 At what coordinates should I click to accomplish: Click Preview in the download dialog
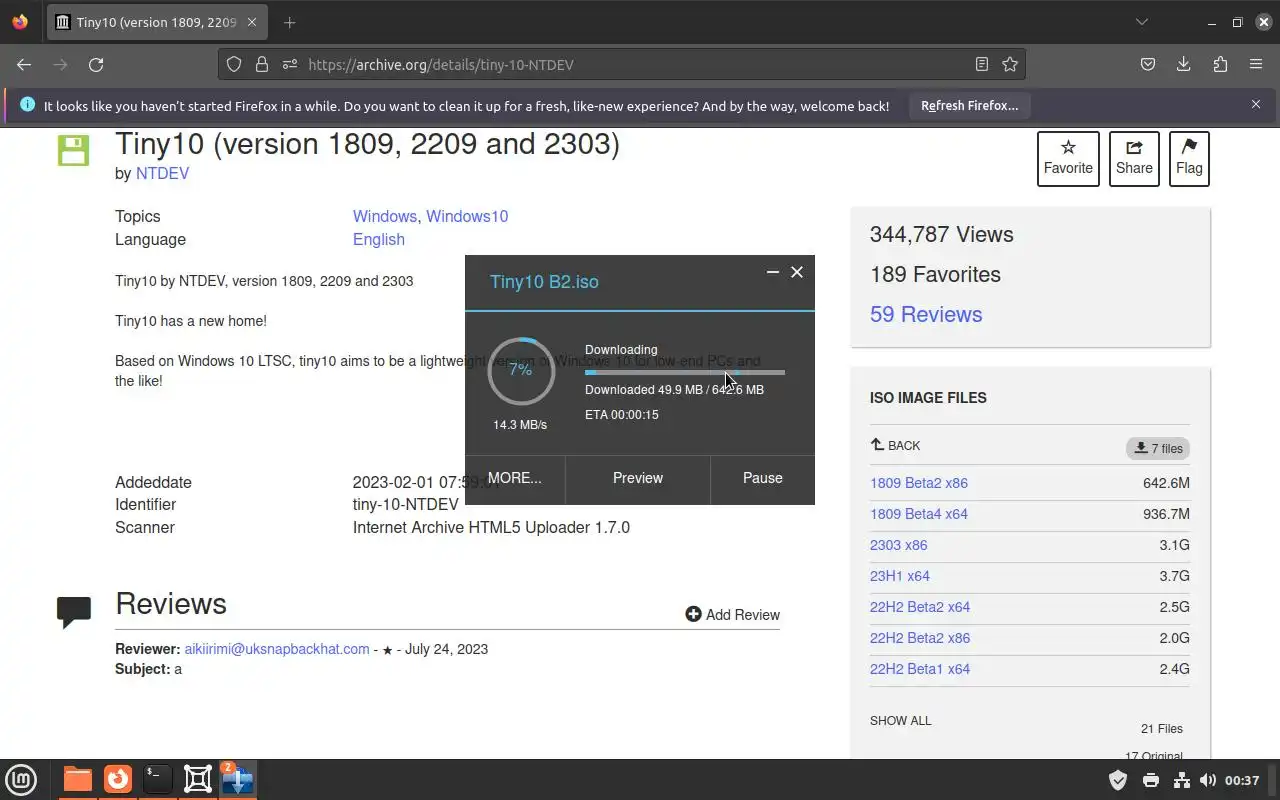pyautogui.click(x=638, y=478)
